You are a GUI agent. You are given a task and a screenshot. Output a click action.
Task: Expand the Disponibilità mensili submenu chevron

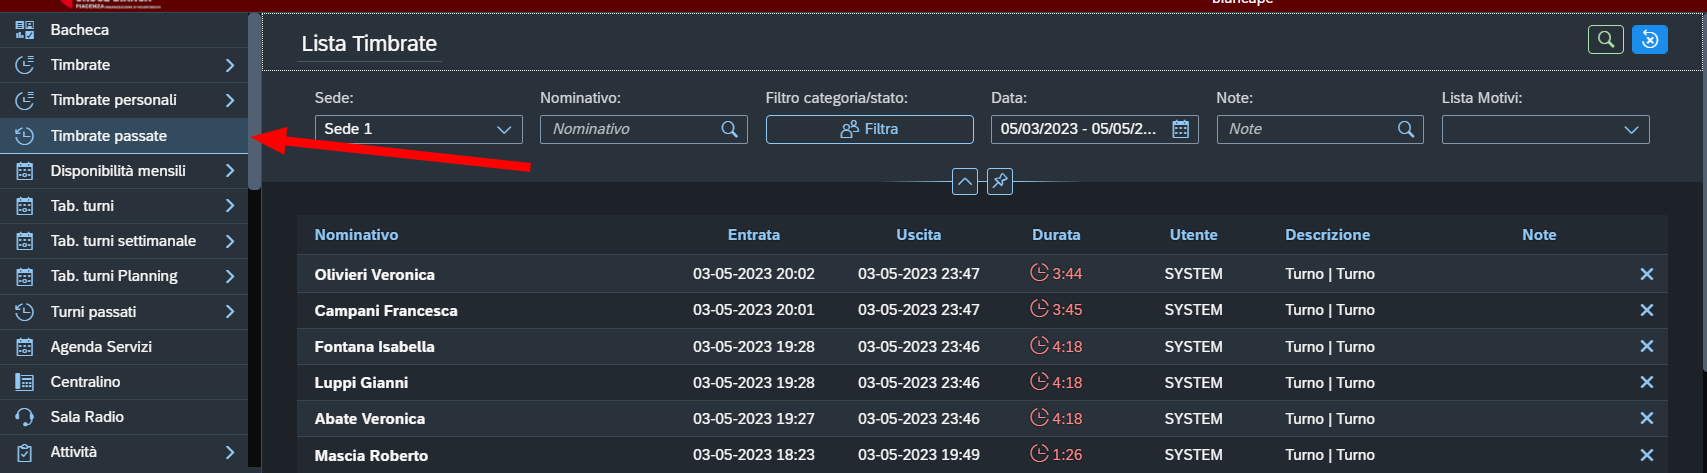click(x=230, y=171)
